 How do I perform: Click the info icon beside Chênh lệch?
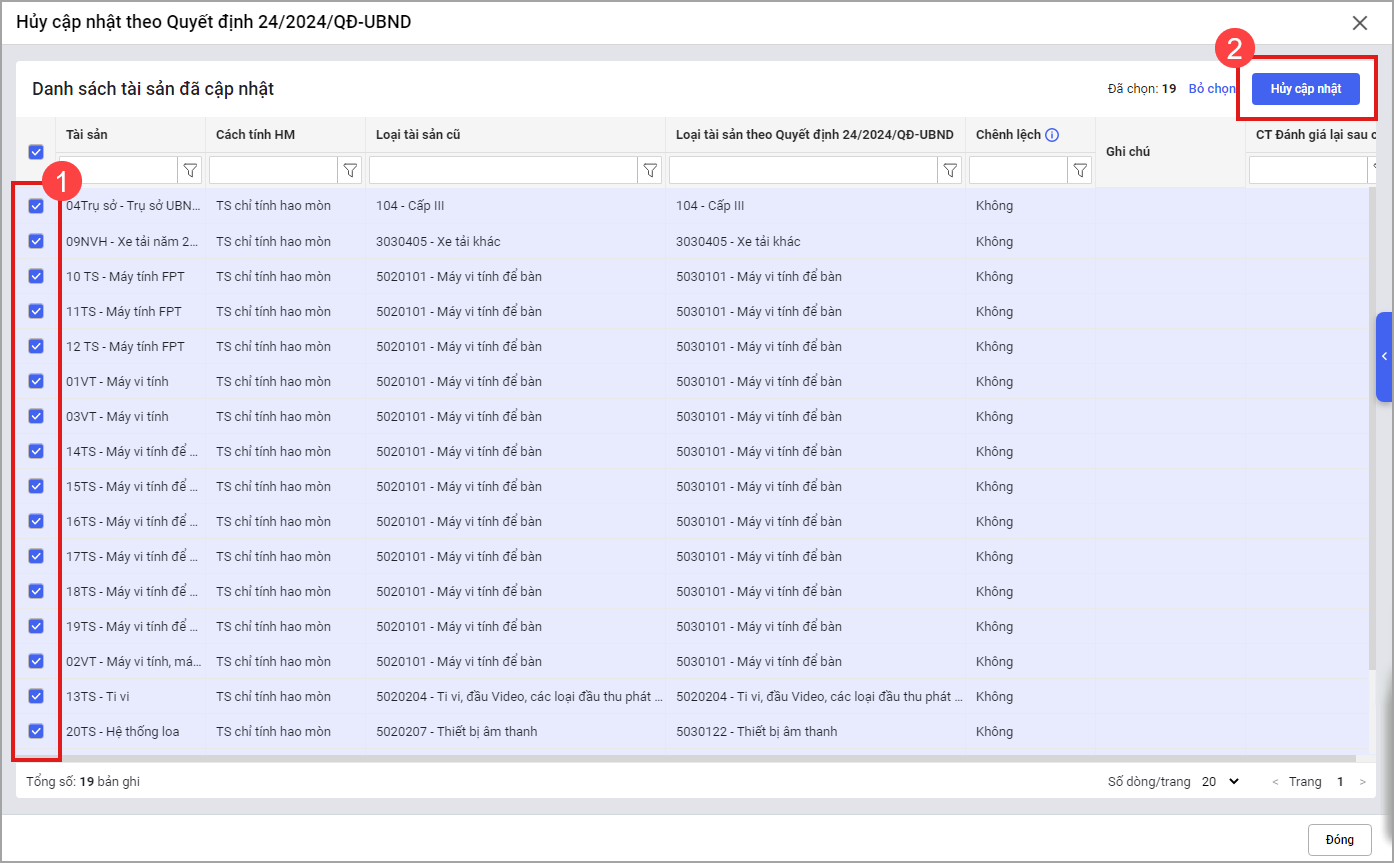point(1052,135)
